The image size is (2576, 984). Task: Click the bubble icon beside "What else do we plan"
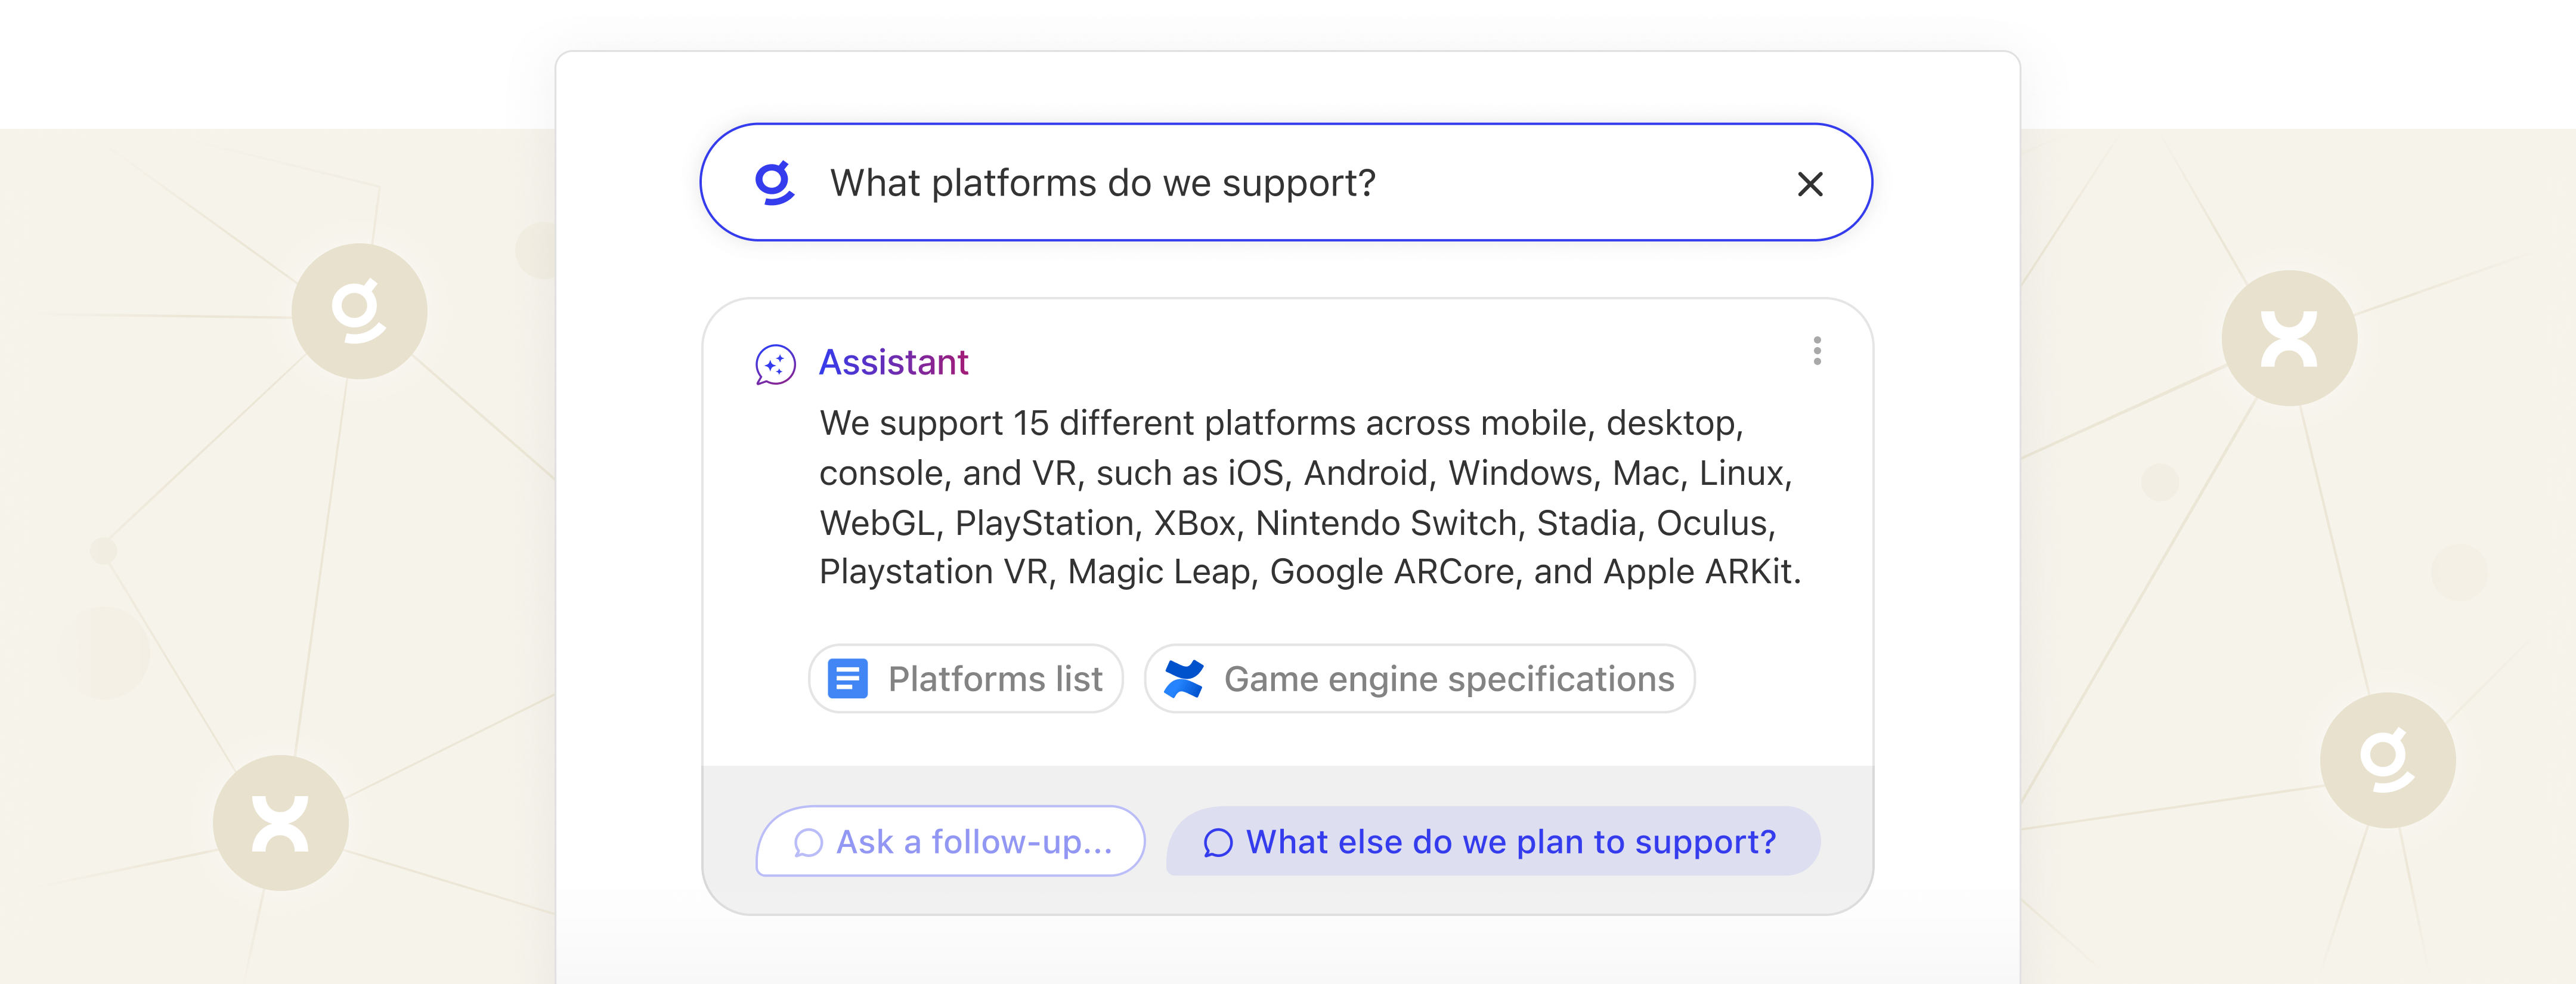[x=1217, y=843]
